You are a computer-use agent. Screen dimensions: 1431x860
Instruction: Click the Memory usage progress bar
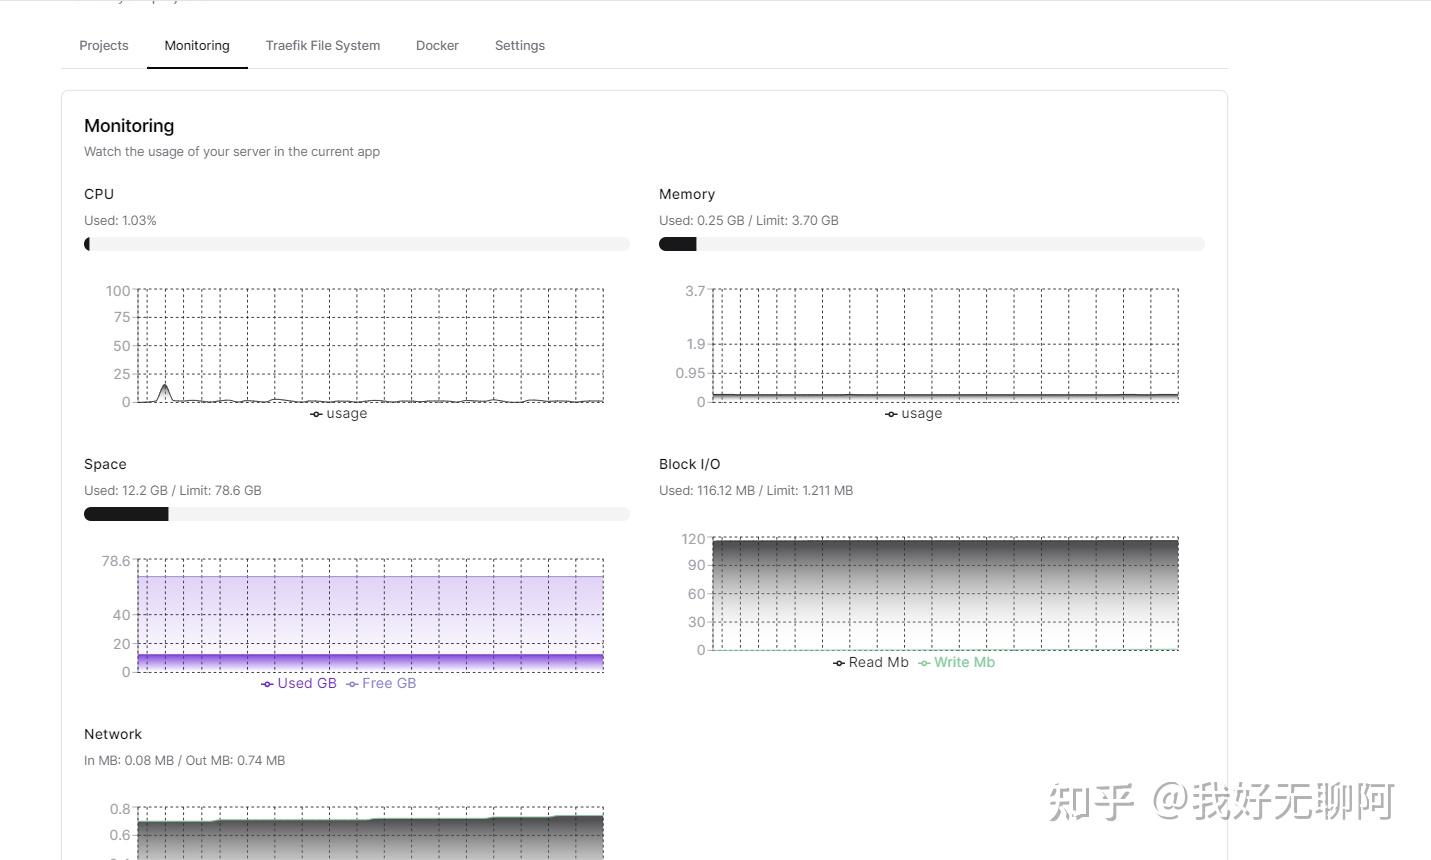point(932,244)
